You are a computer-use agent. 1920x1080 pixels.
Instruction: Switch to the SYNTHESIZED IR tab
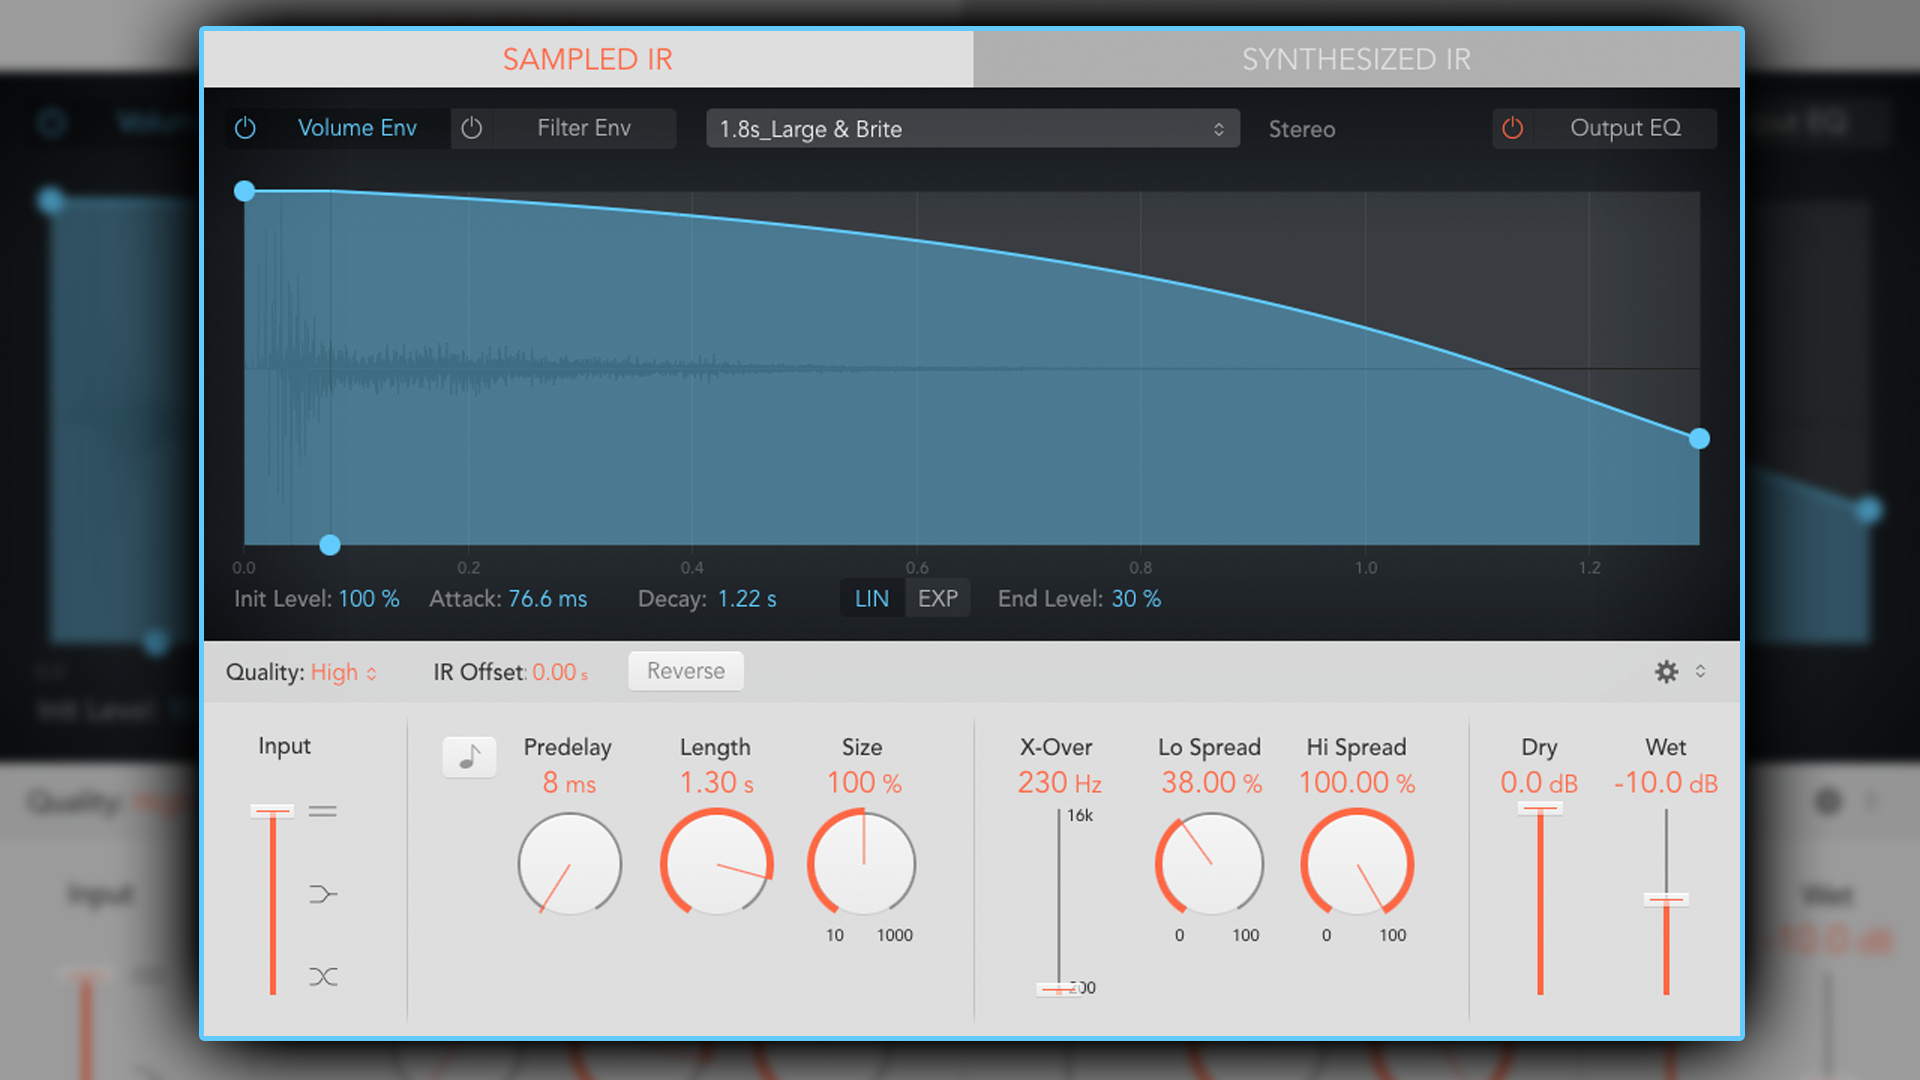[1356, 59]
